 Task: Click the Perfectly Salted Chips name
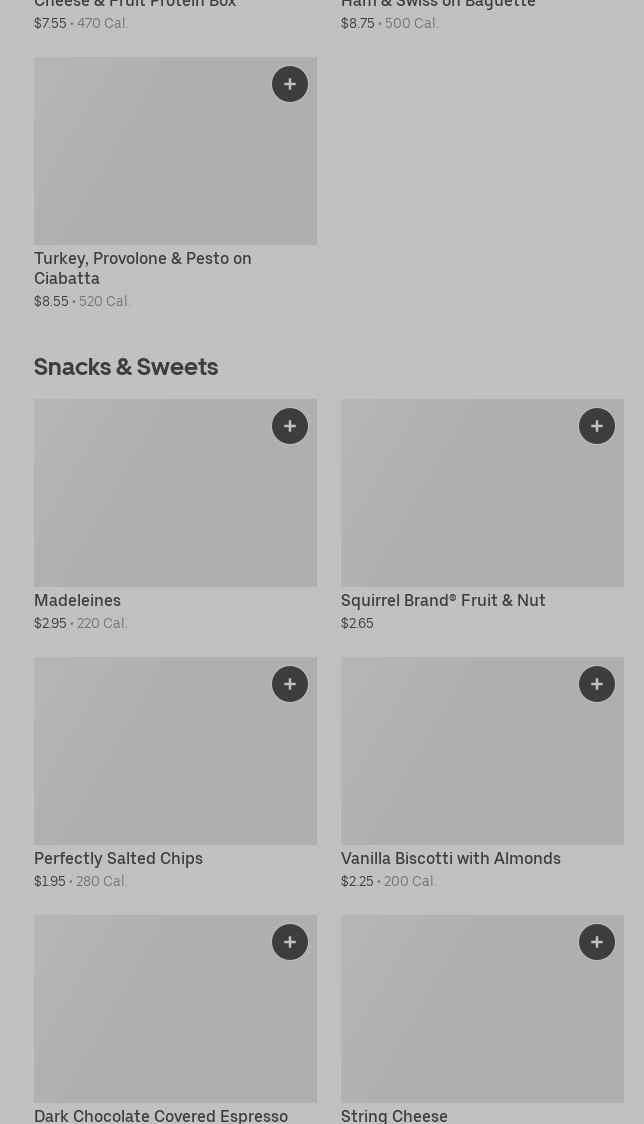click(x=118, y=858)
